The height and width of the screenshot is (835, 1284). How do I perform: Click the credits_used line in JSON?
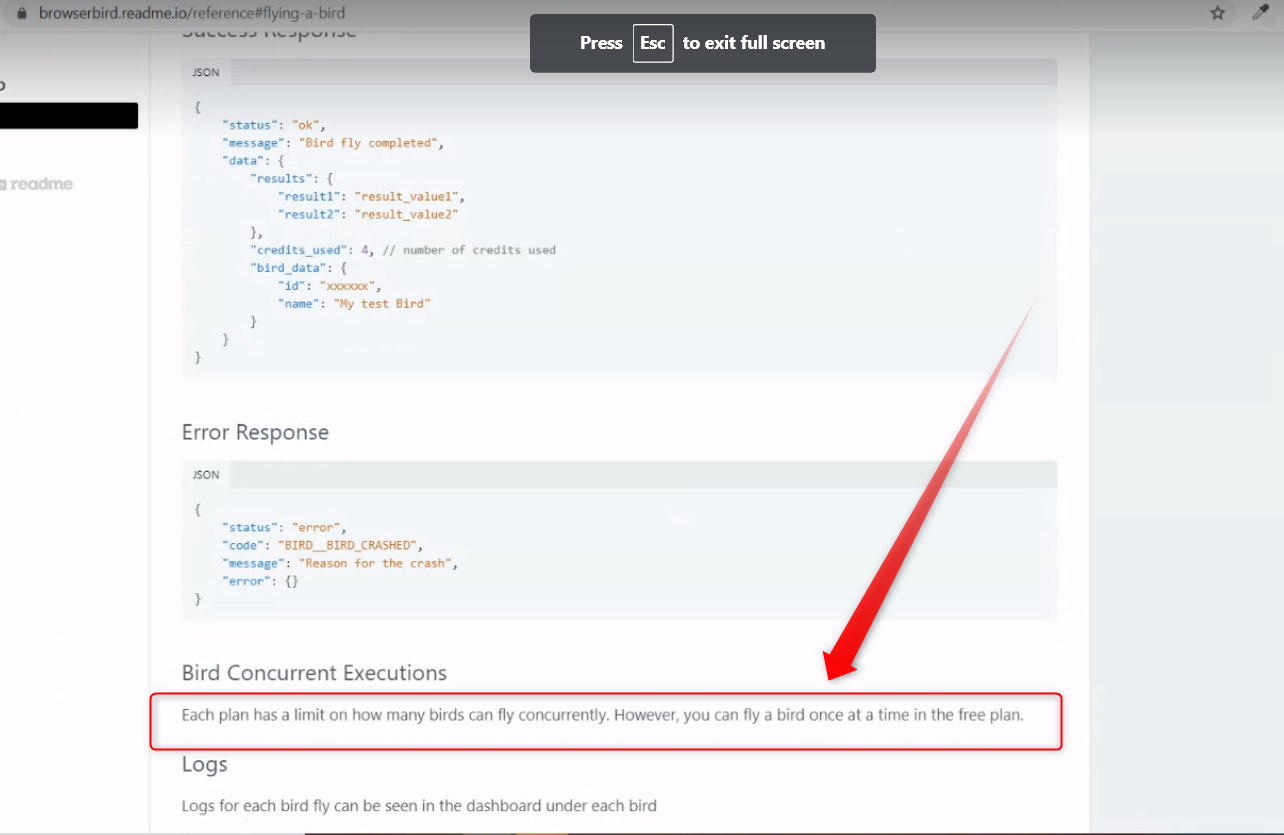click(x=402, y=250)
